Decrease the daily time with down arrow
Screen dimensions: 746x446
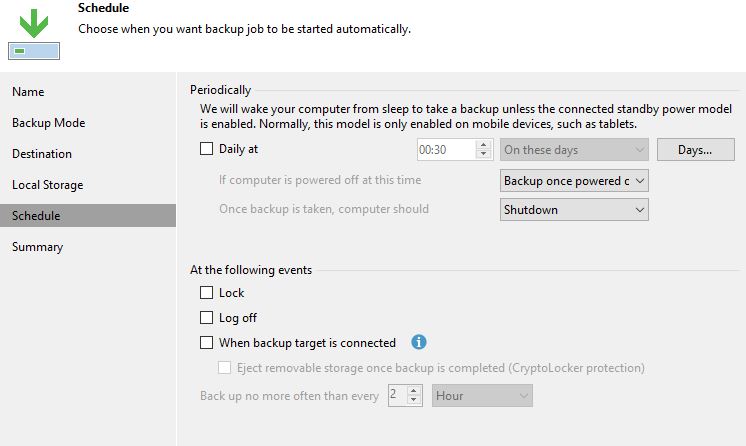tap(484, 155)
